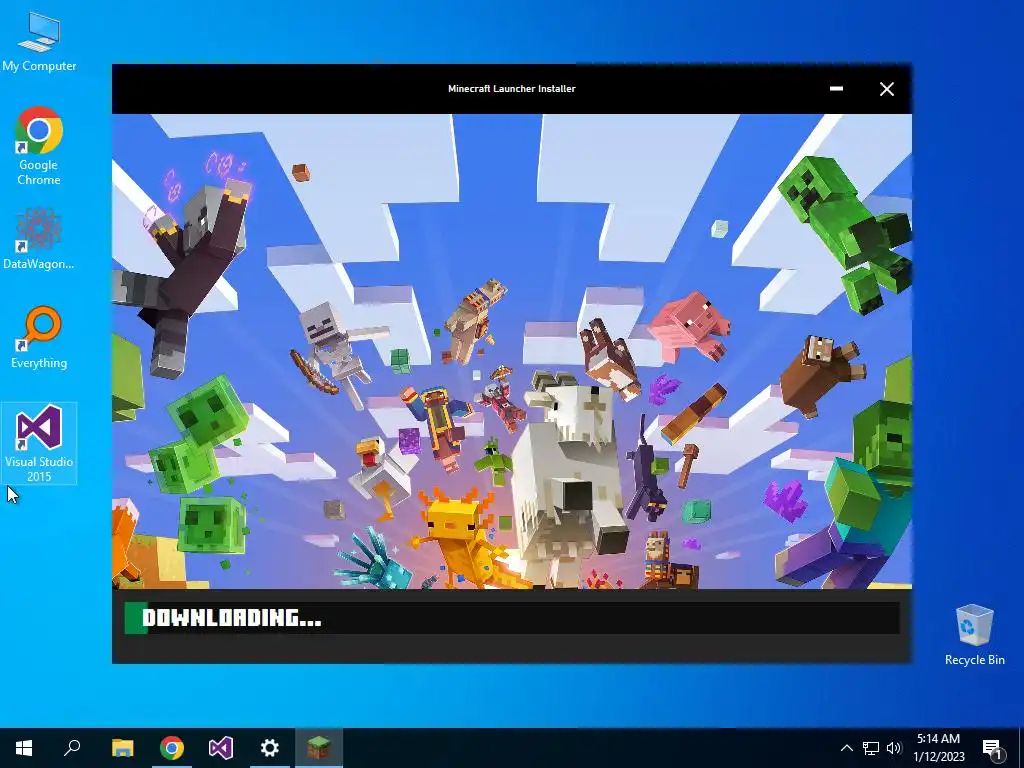Minimize the Minecraft Launcher Installer window
This screenshot has width=1024, height=768.
click(836, 89)
